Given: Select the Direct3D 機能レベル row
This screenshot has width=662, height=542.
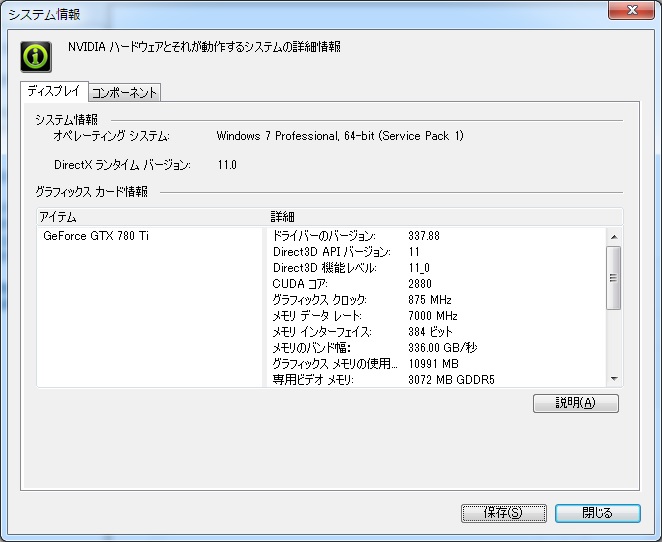Looking at the screenshot, I should tap(325, 268).
